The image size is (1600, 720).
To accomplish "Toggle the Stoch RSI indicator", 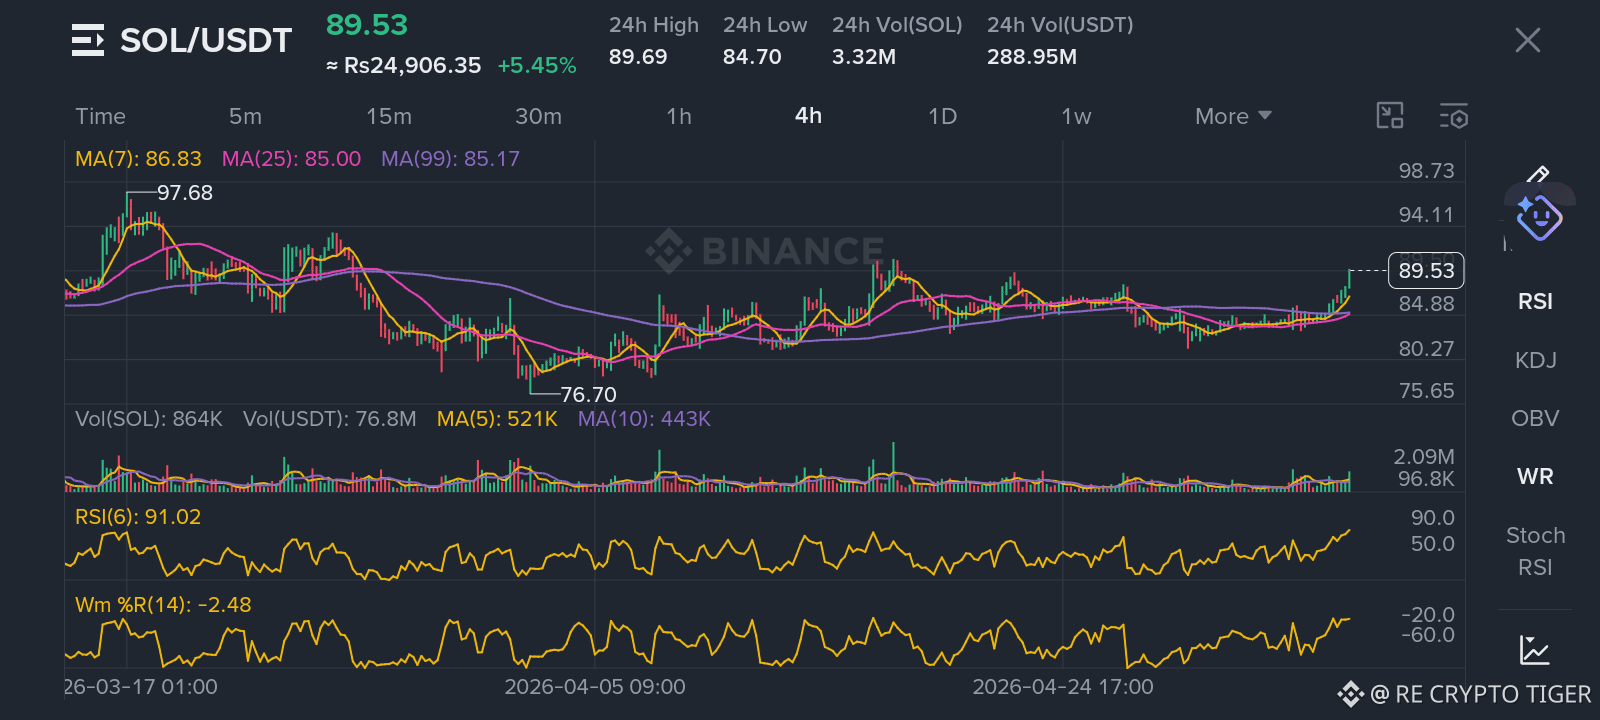I will [1535, 551].
